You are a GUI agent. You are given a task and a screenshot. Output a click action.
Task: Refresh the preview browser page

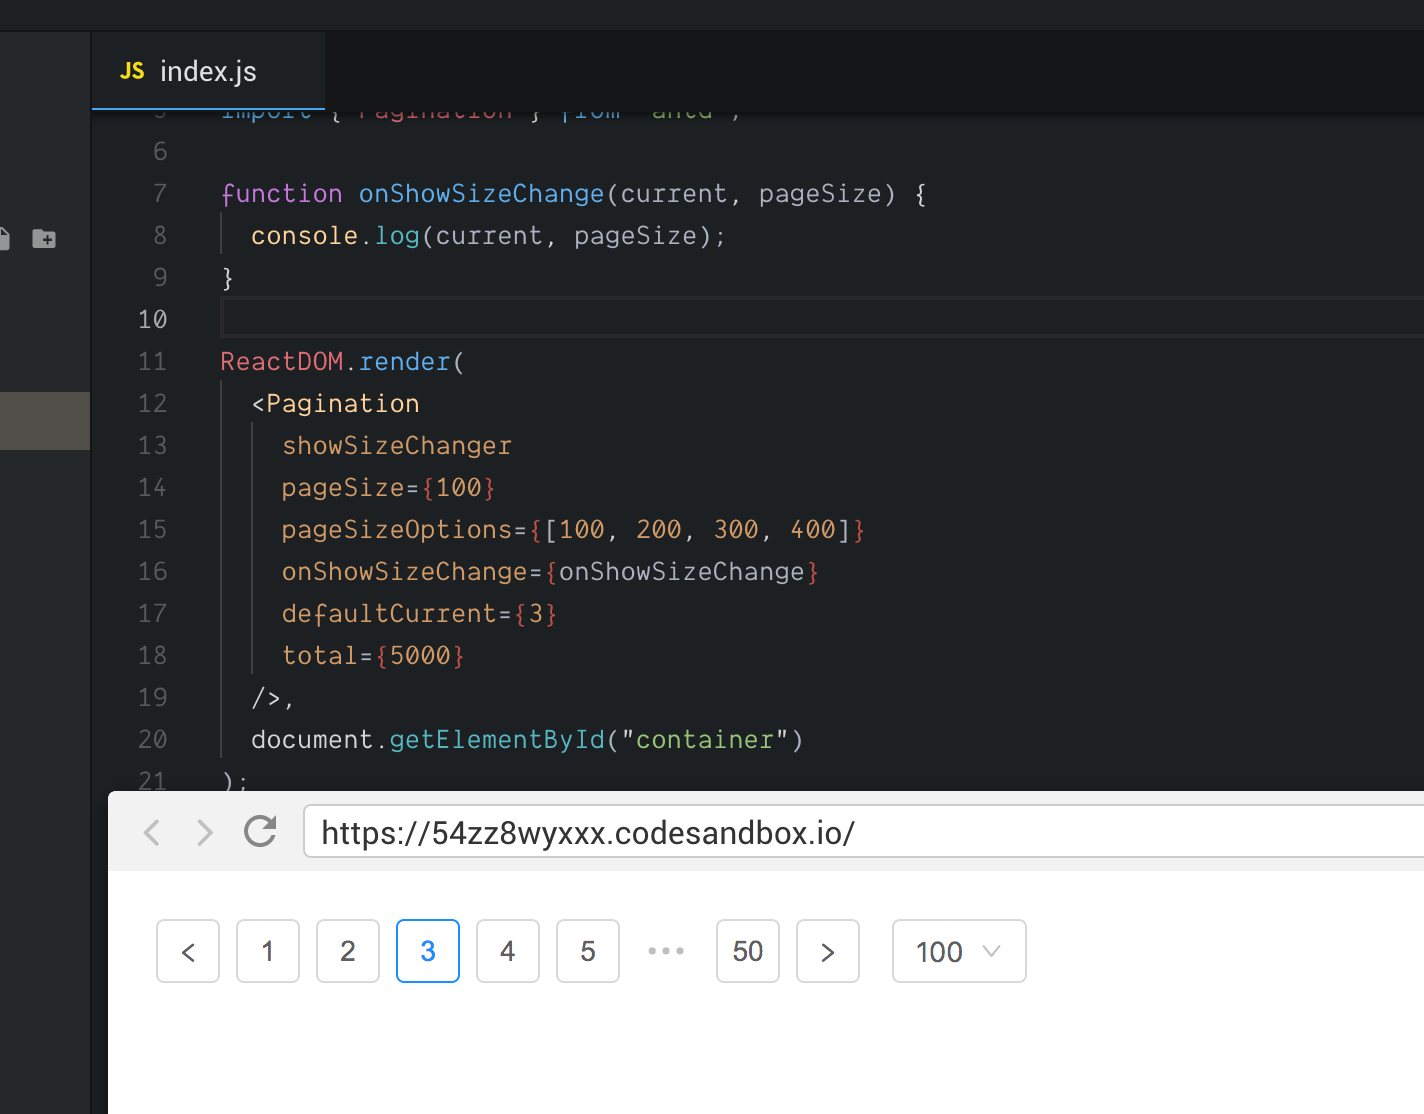(259, 831)
